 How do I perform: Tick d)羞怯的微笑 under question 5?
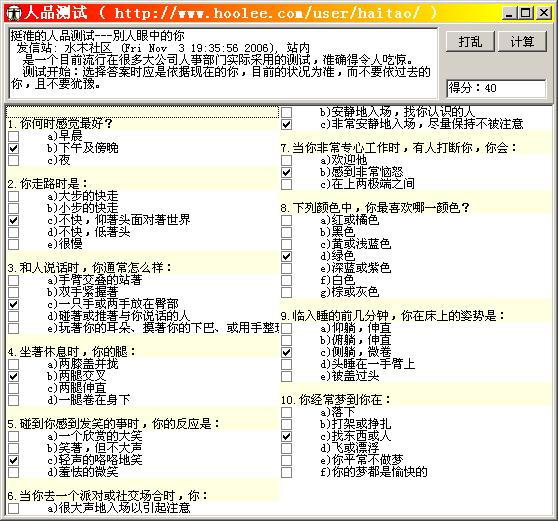(x=14, y=472)
